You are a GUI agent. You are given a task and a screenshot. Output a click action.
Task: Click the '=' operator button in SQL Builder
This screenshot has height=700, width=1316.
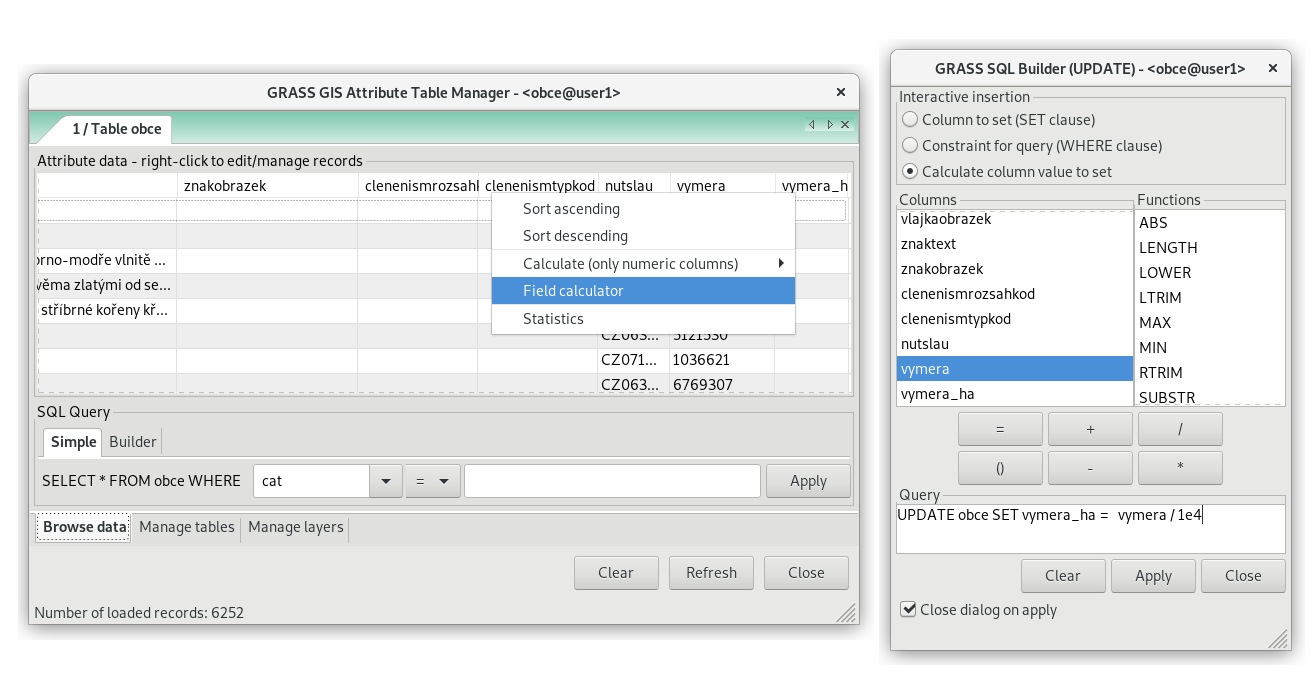(x=1000, y=429)
